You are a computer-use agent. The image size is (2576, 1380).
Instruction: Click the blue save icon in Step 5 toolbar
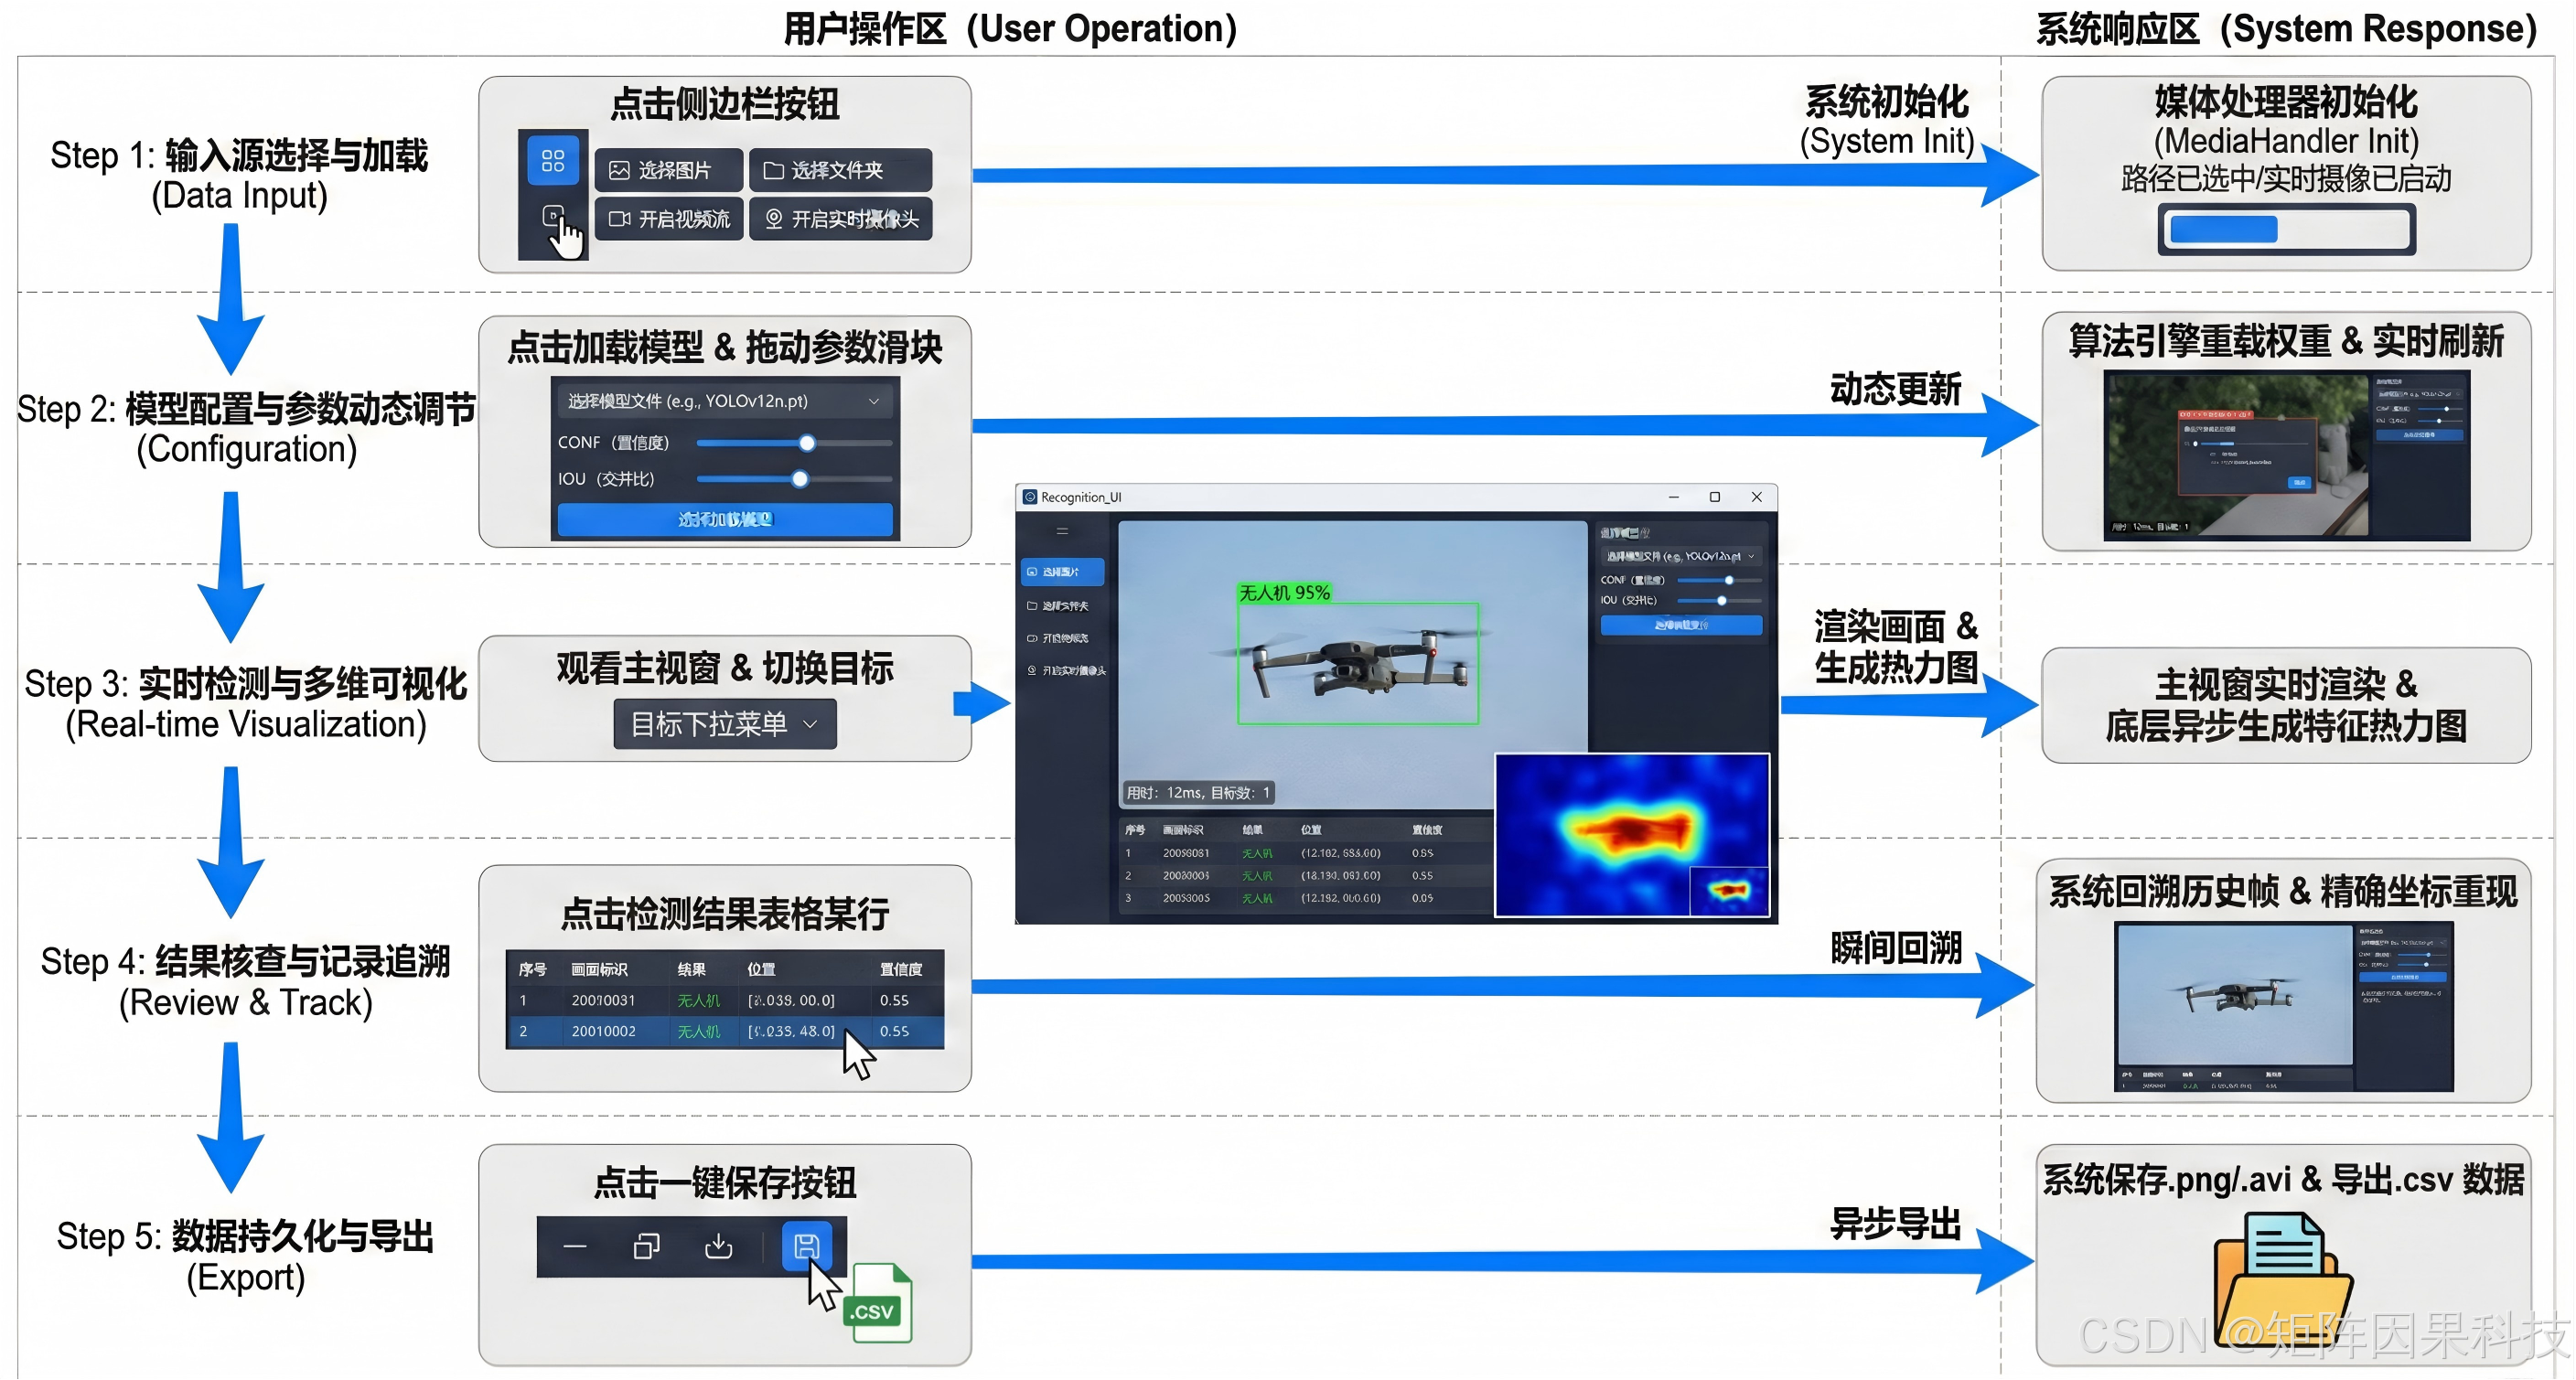point(806,1245)
